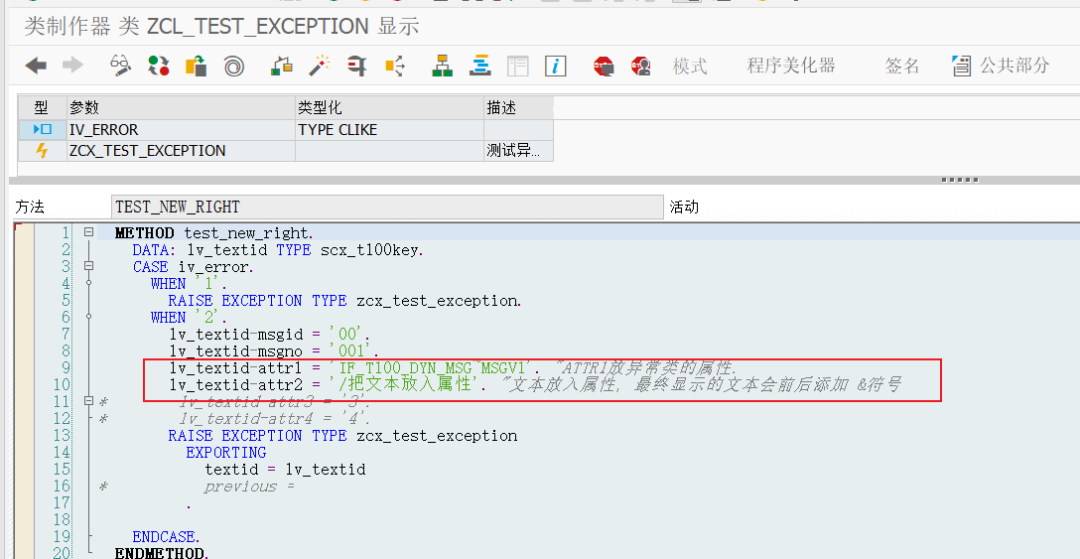Set a session breakpoint stop icon
Viewport: 1080px width, 559px height.
(x=603, y=66)
